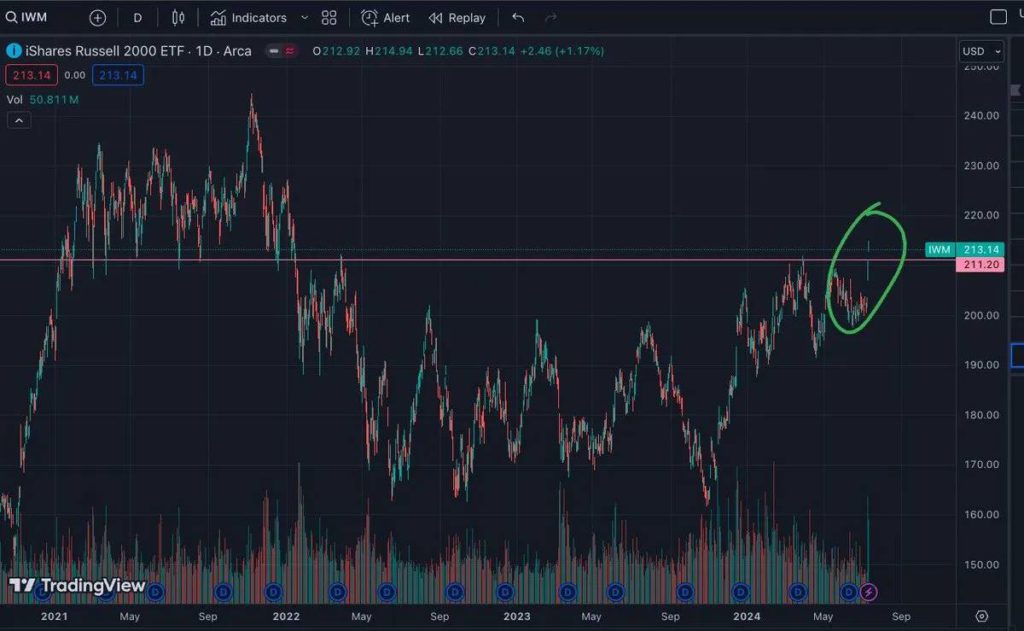The width and height of the screenshot is (1024, 631).
Task: Undo the last chart action
Action: coord(517,17)
